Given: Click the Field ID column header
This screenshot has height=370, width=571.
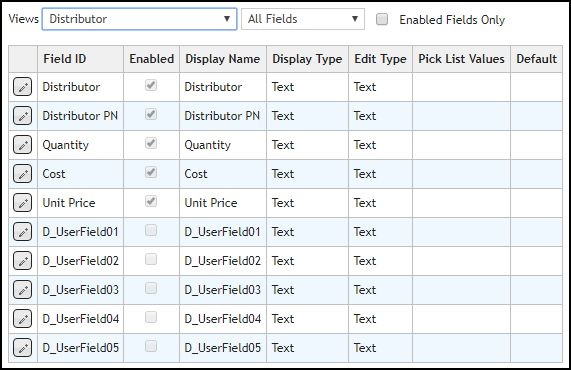Looking at the screenshot, I should click(x=80, y=59).
